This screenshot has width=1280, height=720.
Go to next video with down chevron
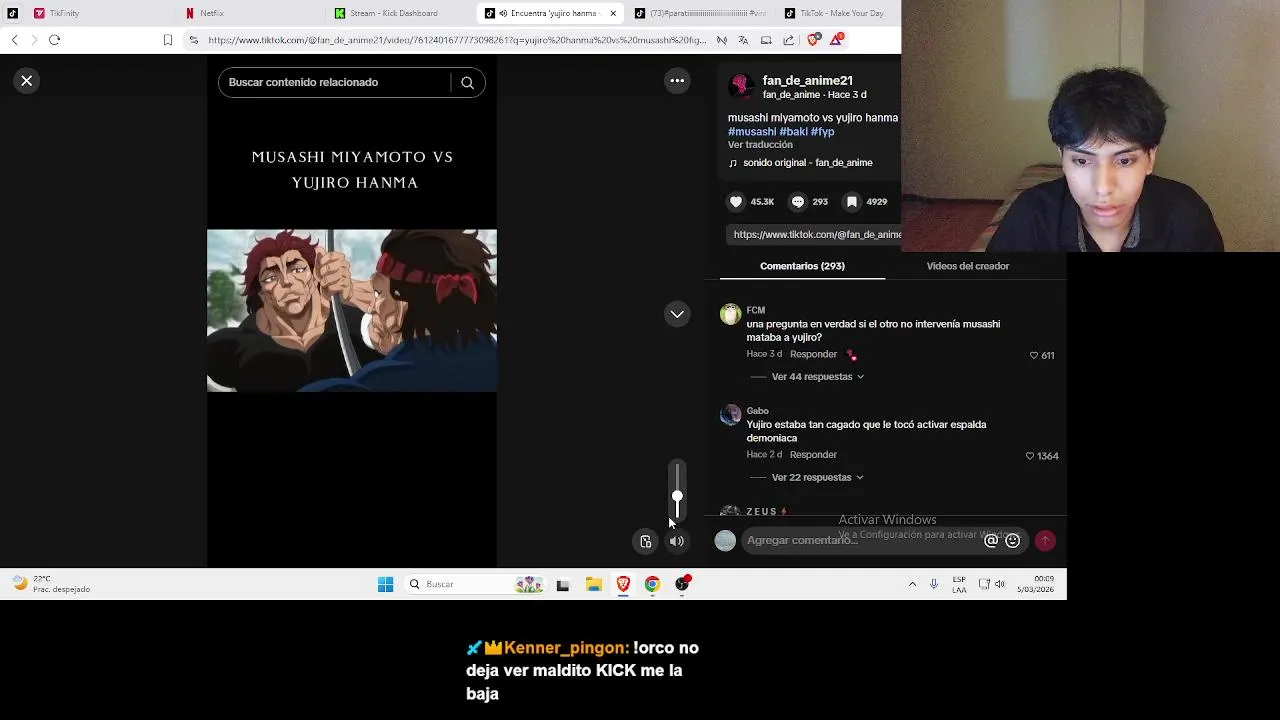[677, 314]
